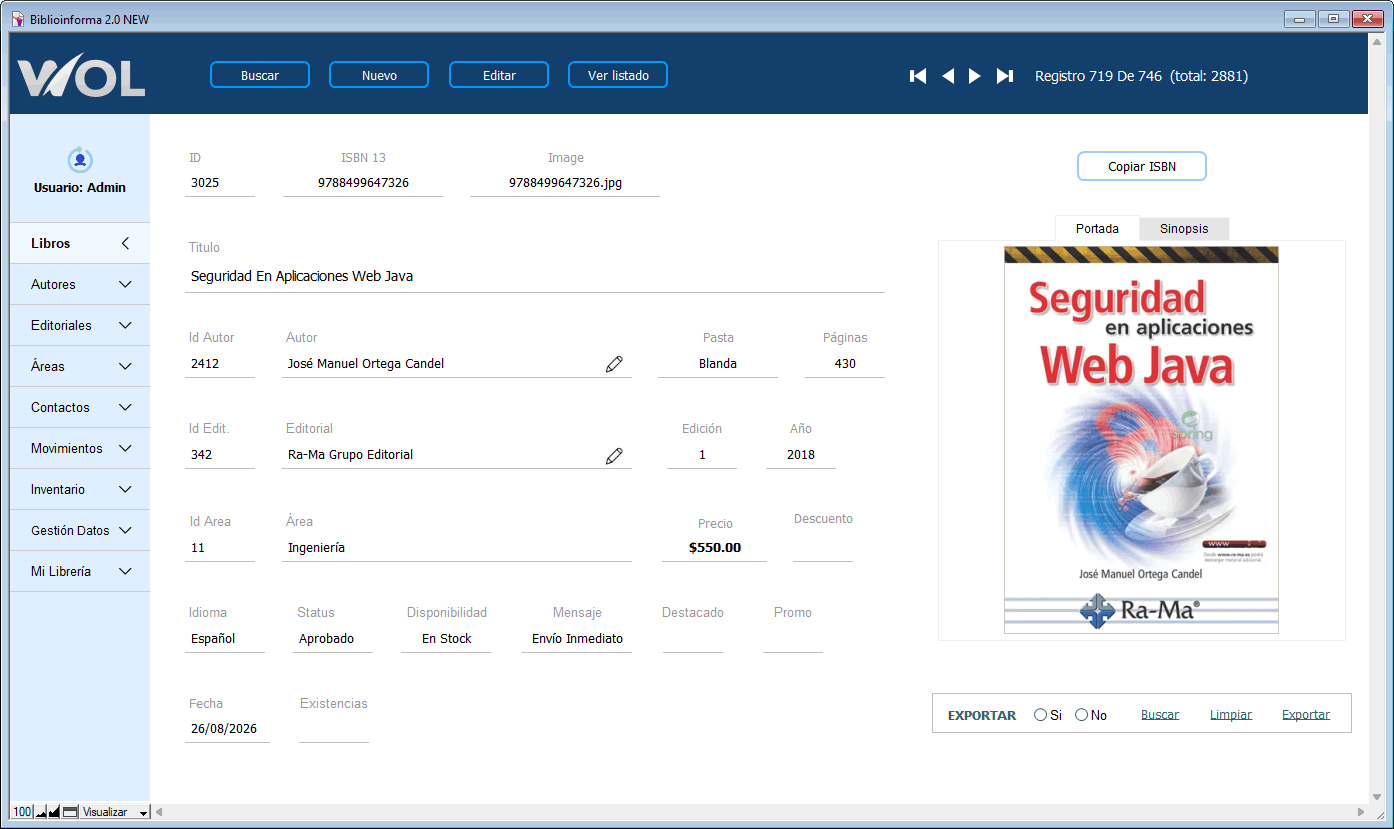The width and height of the screenshot is (1394, 829).
Task: Click the Páginas field showing 430
Action: 845,364
